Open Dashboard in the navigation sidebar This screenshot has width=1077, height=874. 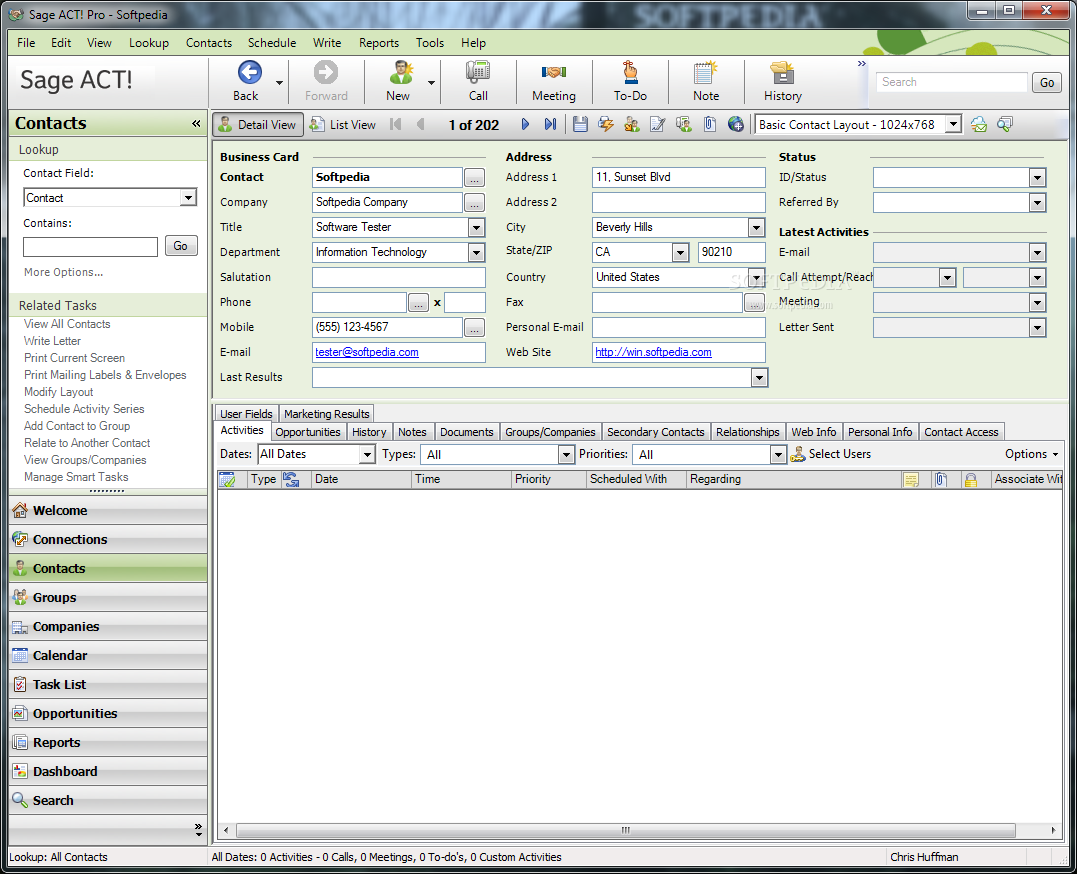[109, 772]
